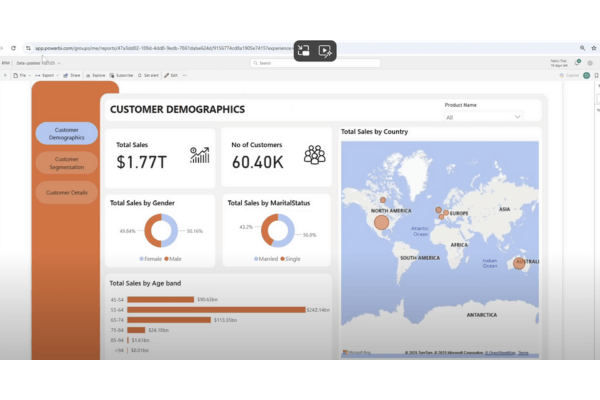Click the Fabric Trial days left text
Image resolution: width=600 pixels, height=400 pixels.
(x=559, y=63)
